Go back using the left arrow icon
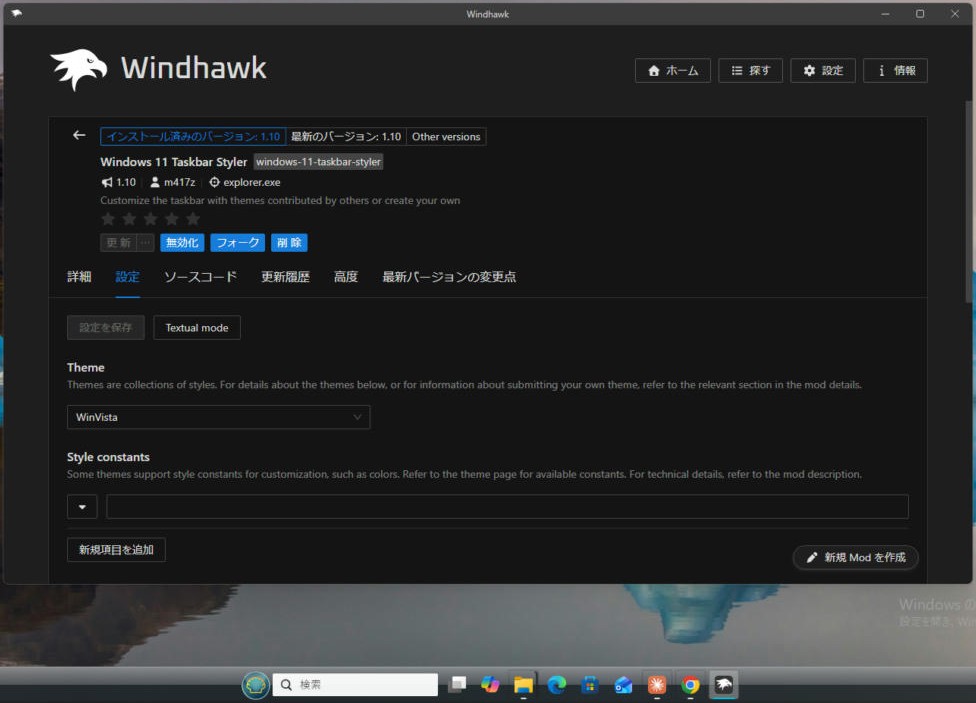This screenshot has width=976, height=703. tap(79, 135)
